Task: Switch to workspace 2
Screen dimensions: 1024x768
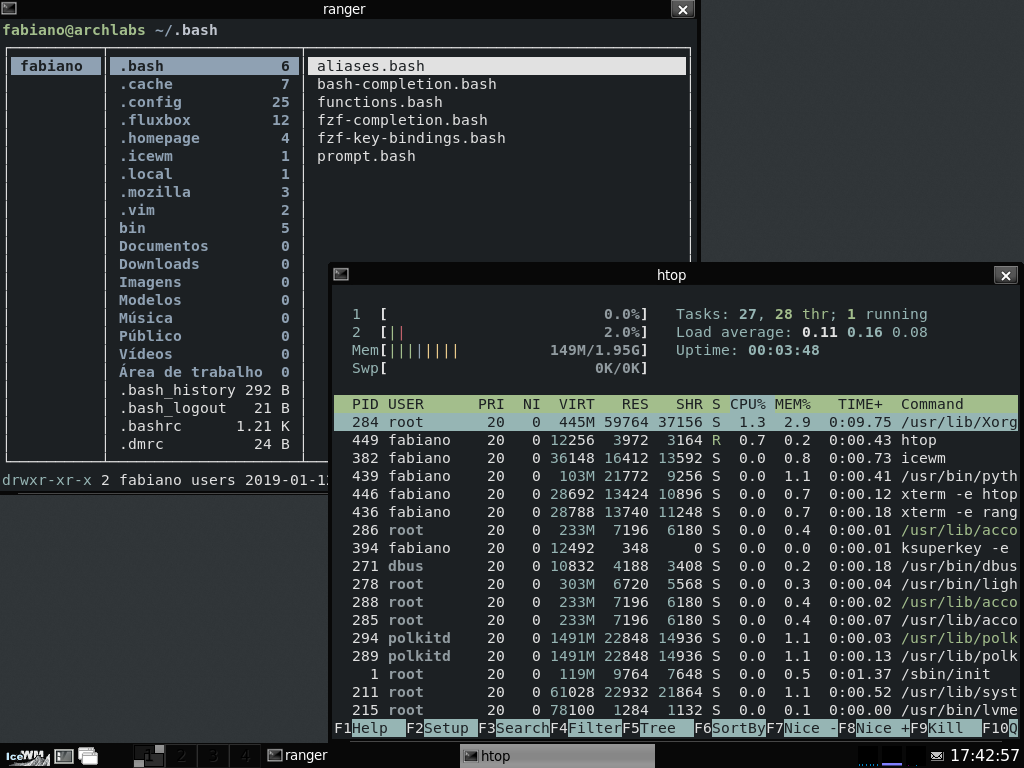Action: [x=181, y=756]
